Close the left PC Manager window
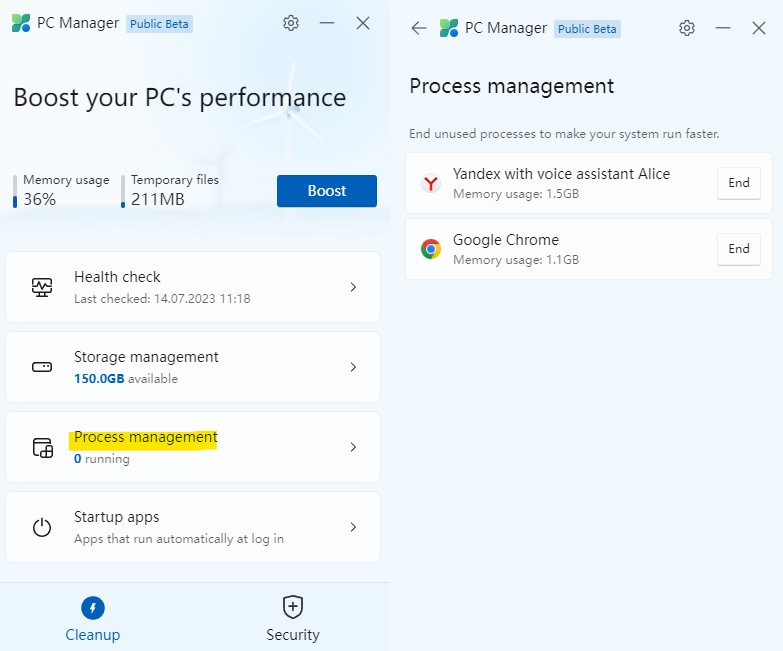The image size is (783, 651). pos(363,23)
